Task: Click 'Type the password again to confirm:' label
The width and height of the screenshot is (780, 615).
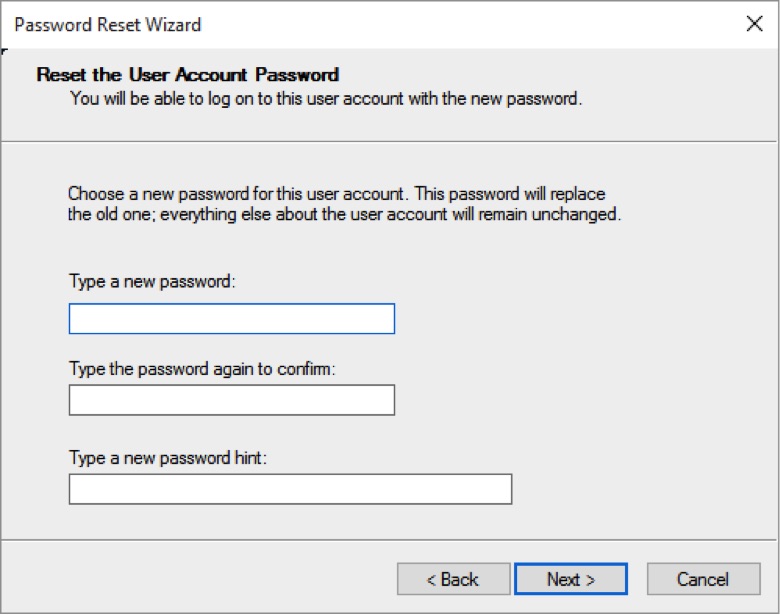Action: coord(202,369)
